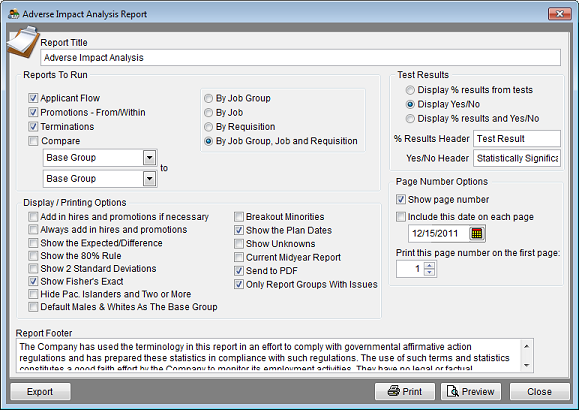Enable Breakout Minorities checkbox
The image size is (579, 410).
point(239,216)
